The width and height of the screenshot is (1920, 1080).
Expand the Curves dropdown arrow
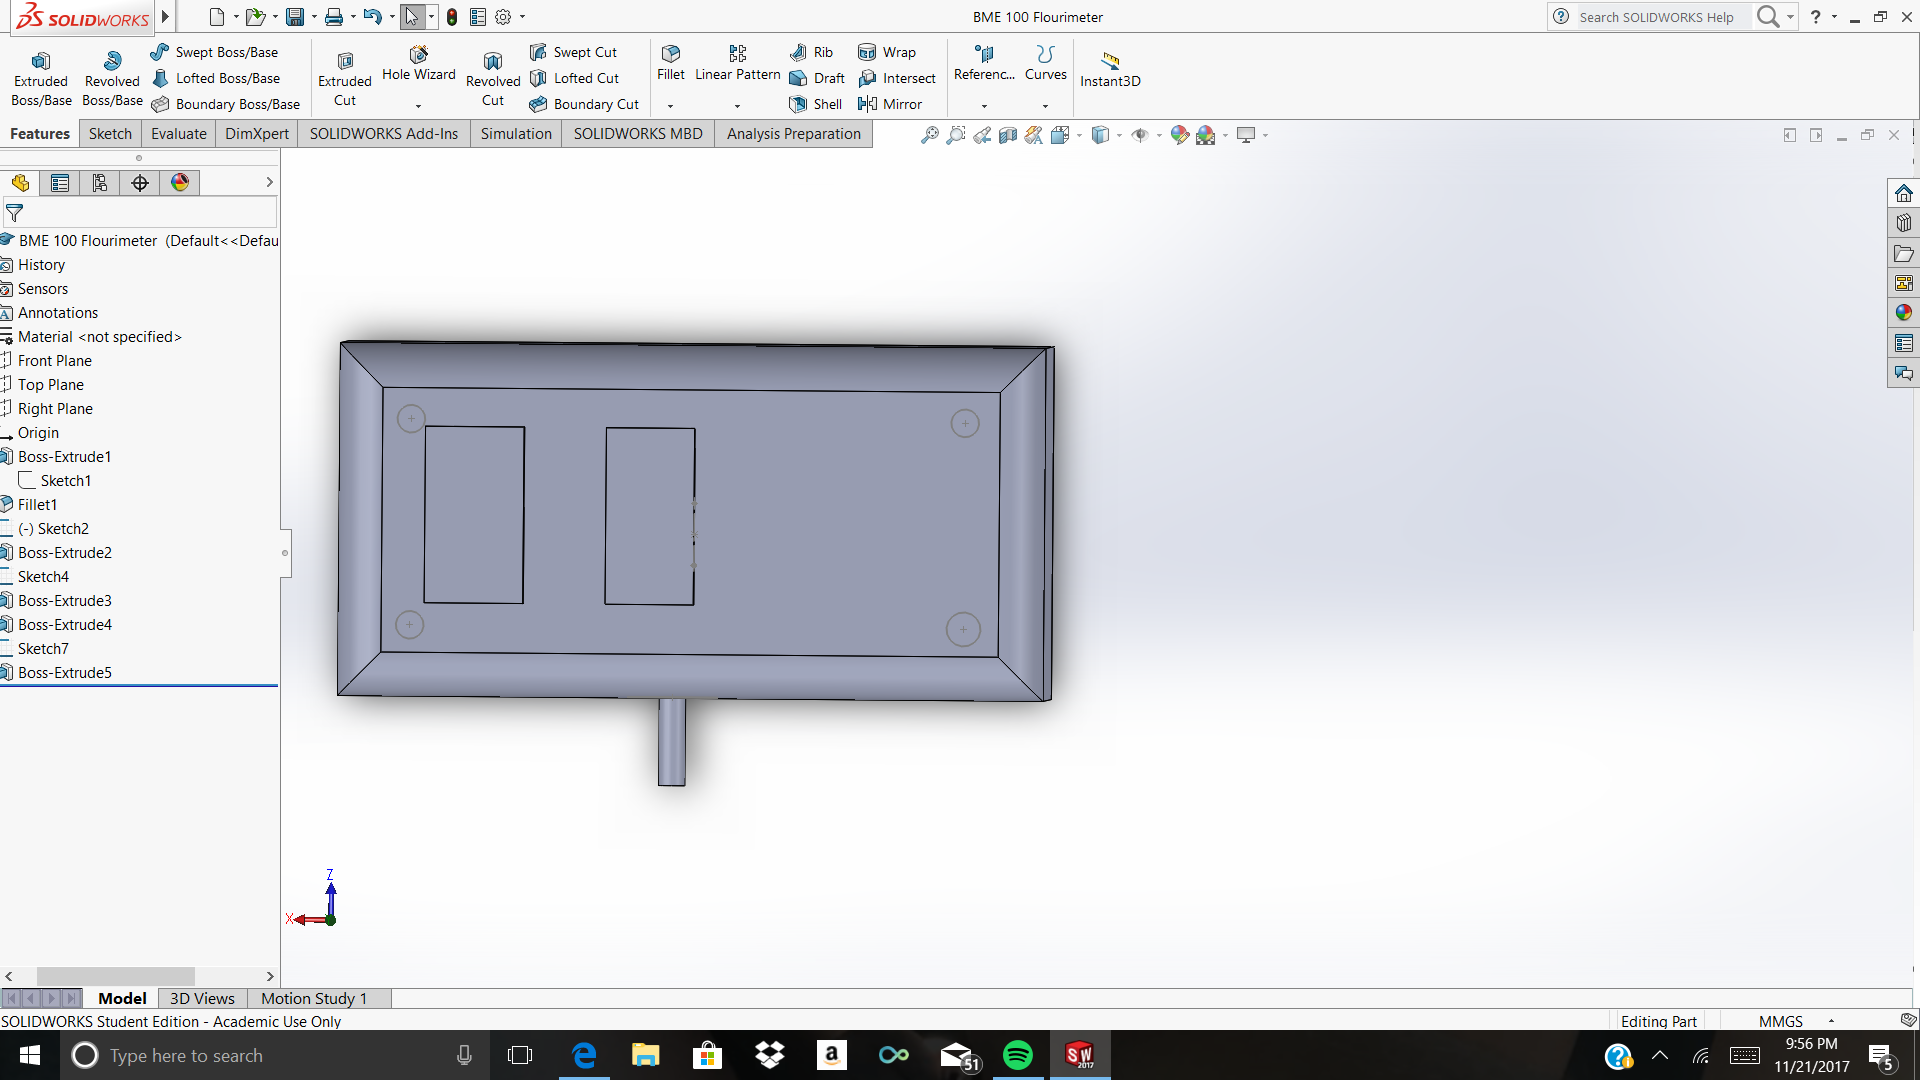[x=1046, y=106]
